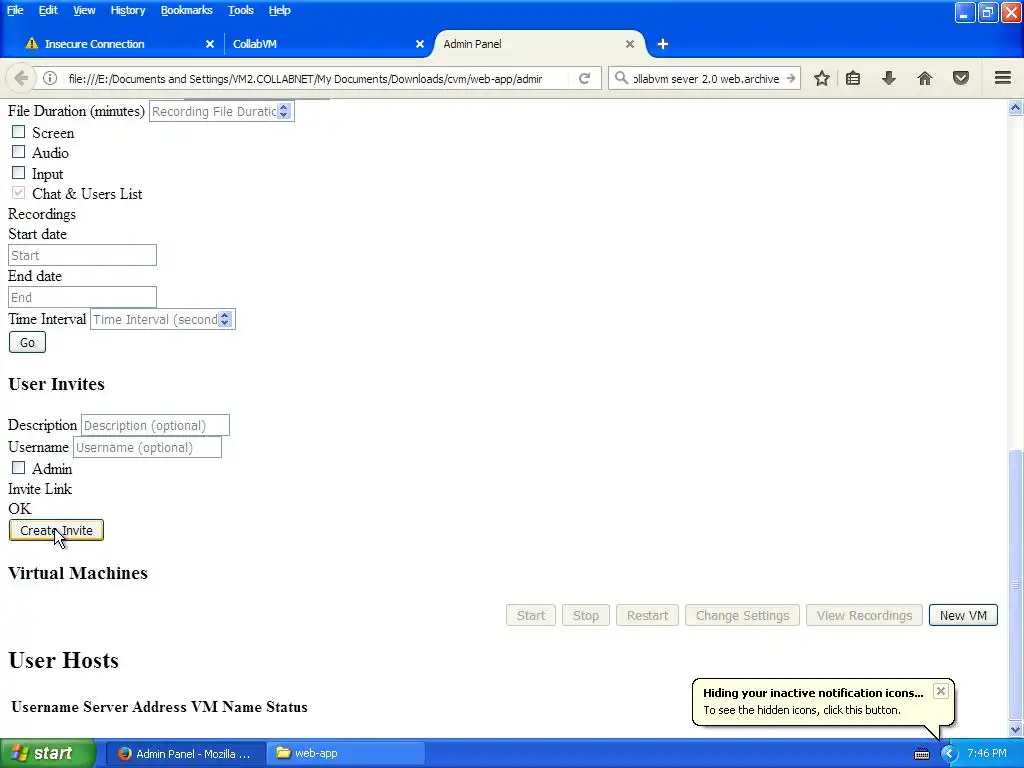Click the browser address bar URL

click(305, 78)
